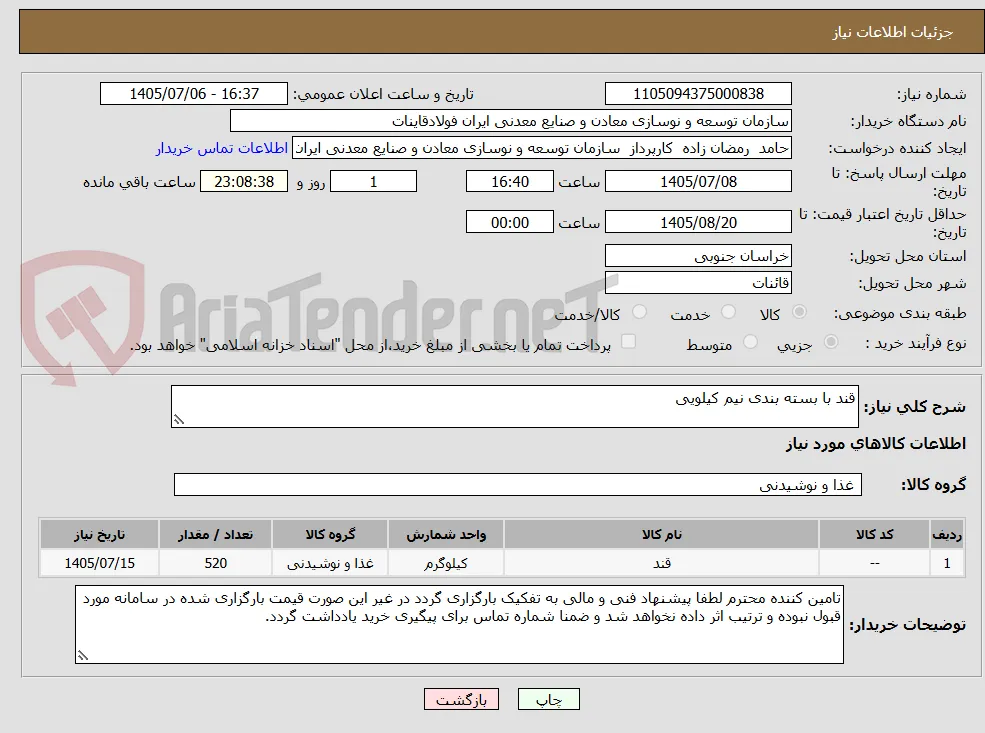Viewport: 985px width, 733px height.
Task: Click resize handle of general description box
Action: point(179,420)
